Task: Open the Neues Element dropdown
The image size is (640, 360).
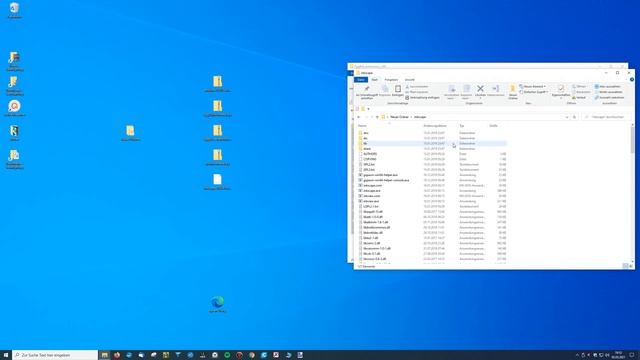Action: pyautogui.click(x=533, y=87)
